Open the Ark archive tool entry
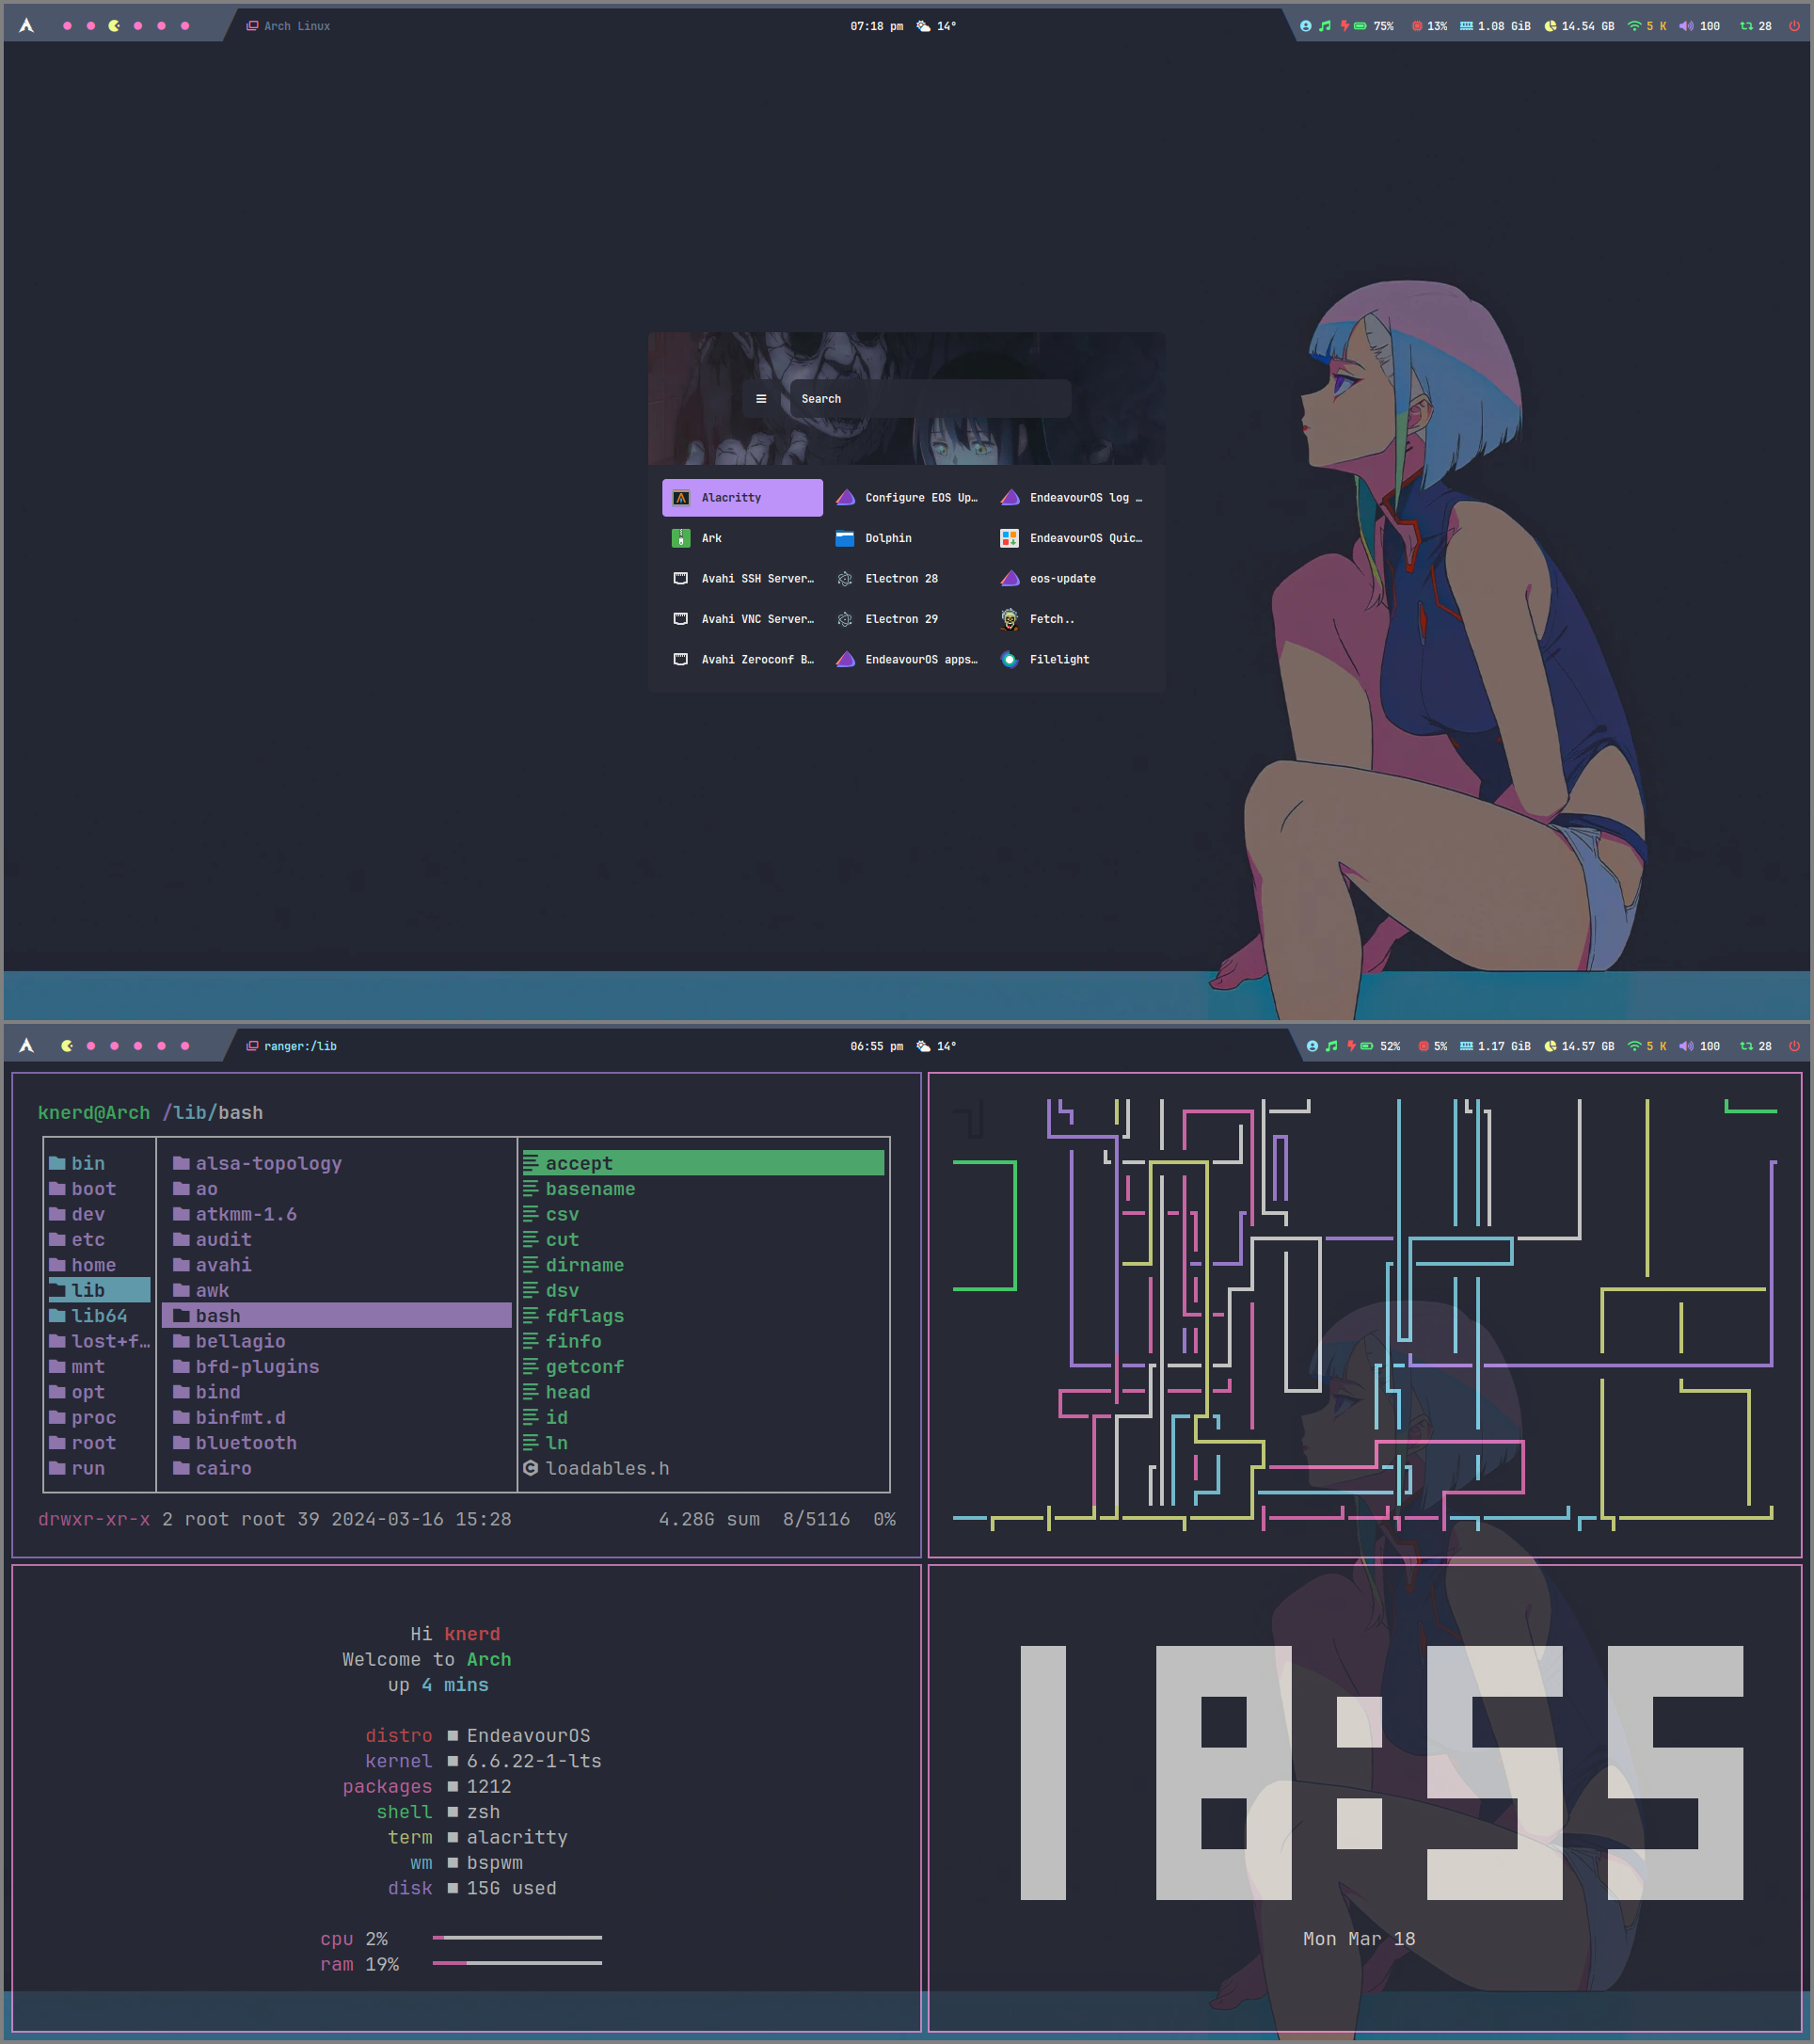1814x2044 pixels. point(742,538)
